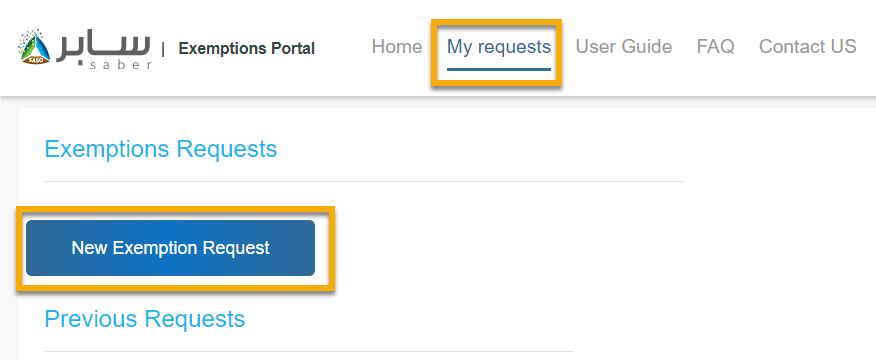Open the Home page

[397, 46]
